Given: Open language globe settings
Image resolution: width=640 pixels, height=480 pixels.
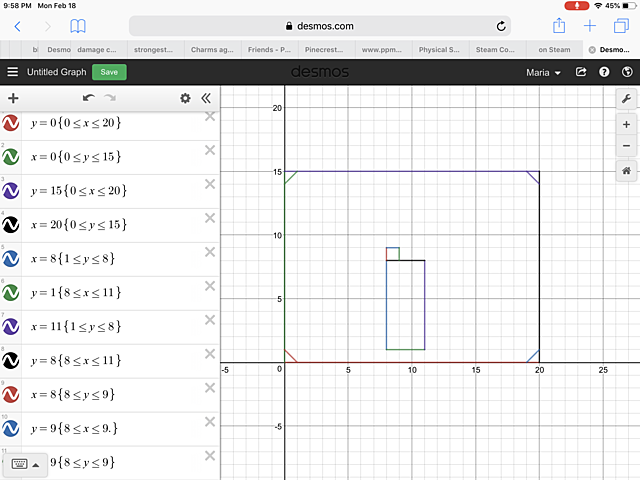Looking at the screenshot, I should [x=627, y=72].
